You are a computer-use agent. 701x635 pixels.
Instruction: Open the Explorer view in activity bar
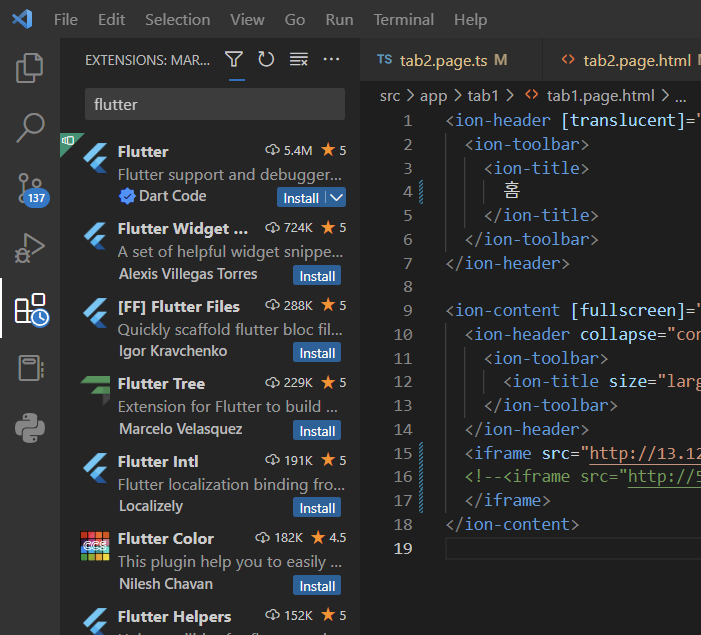click(30, 68)
